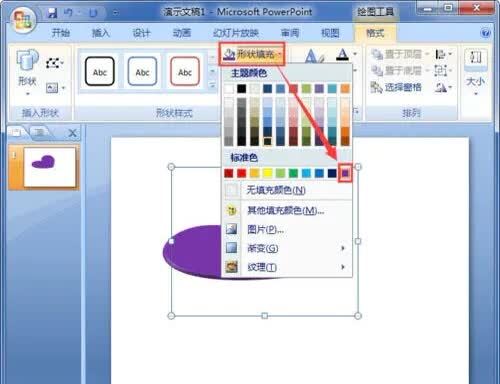Open More Fill Colors (其他填充颜色)
This screenshot has height=384, width=500.
point(286,211)
